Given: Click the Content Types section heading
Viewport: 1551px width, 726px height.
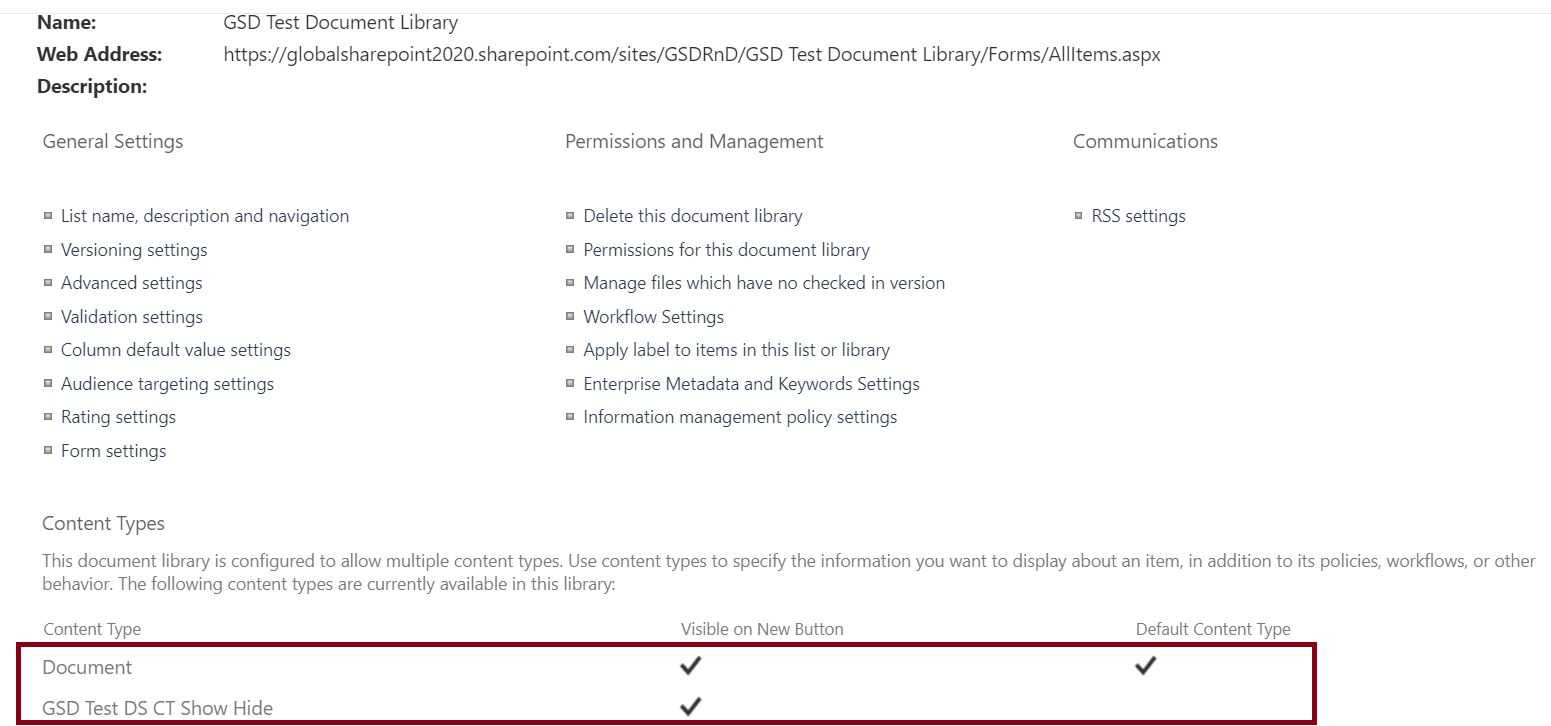Looking at the screenshot, I should pos(103,524).
